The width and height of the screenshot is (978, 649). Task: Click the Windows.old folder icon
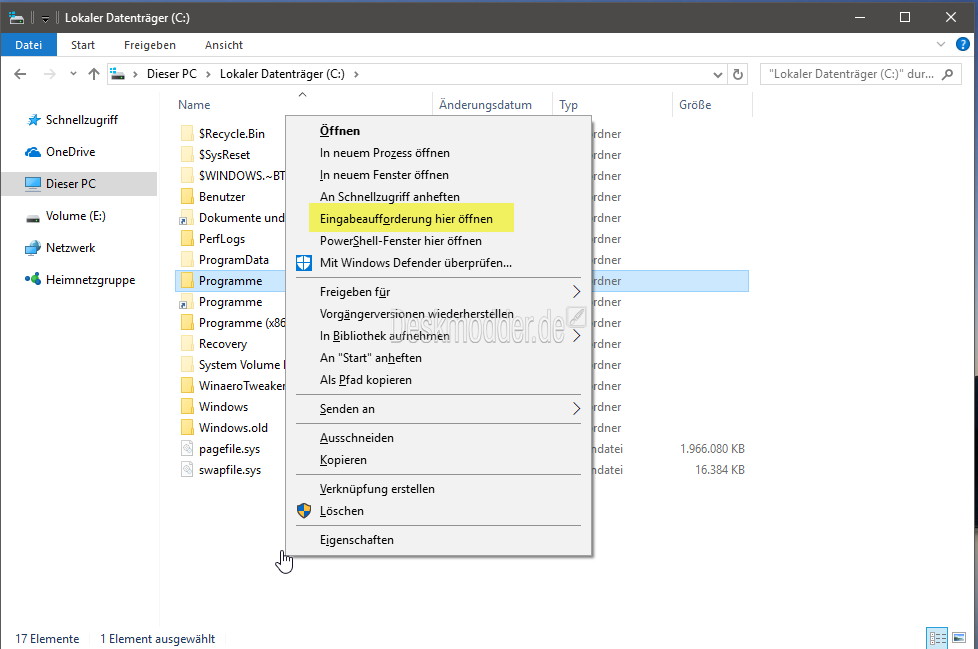coord(187,428)
